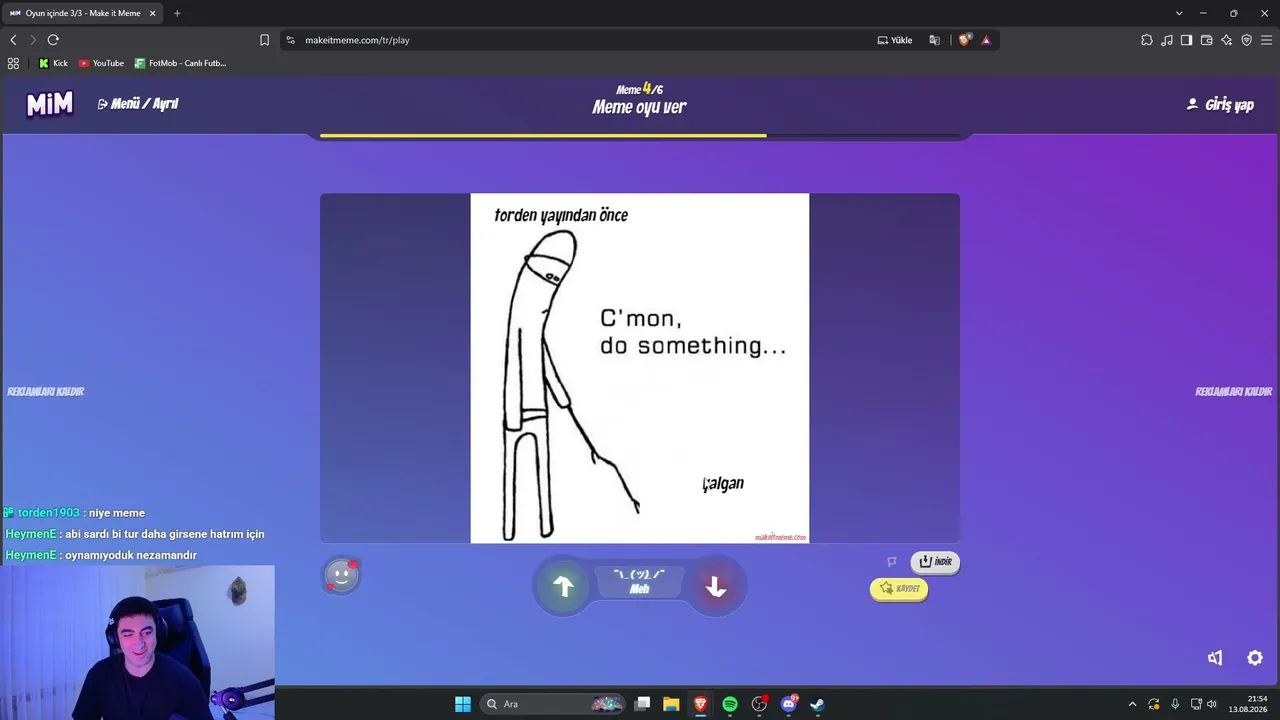Close the Make it Meme tab
Image resolution: width=1280 pixels, height=720 pixels.
(x=153, y=13)
